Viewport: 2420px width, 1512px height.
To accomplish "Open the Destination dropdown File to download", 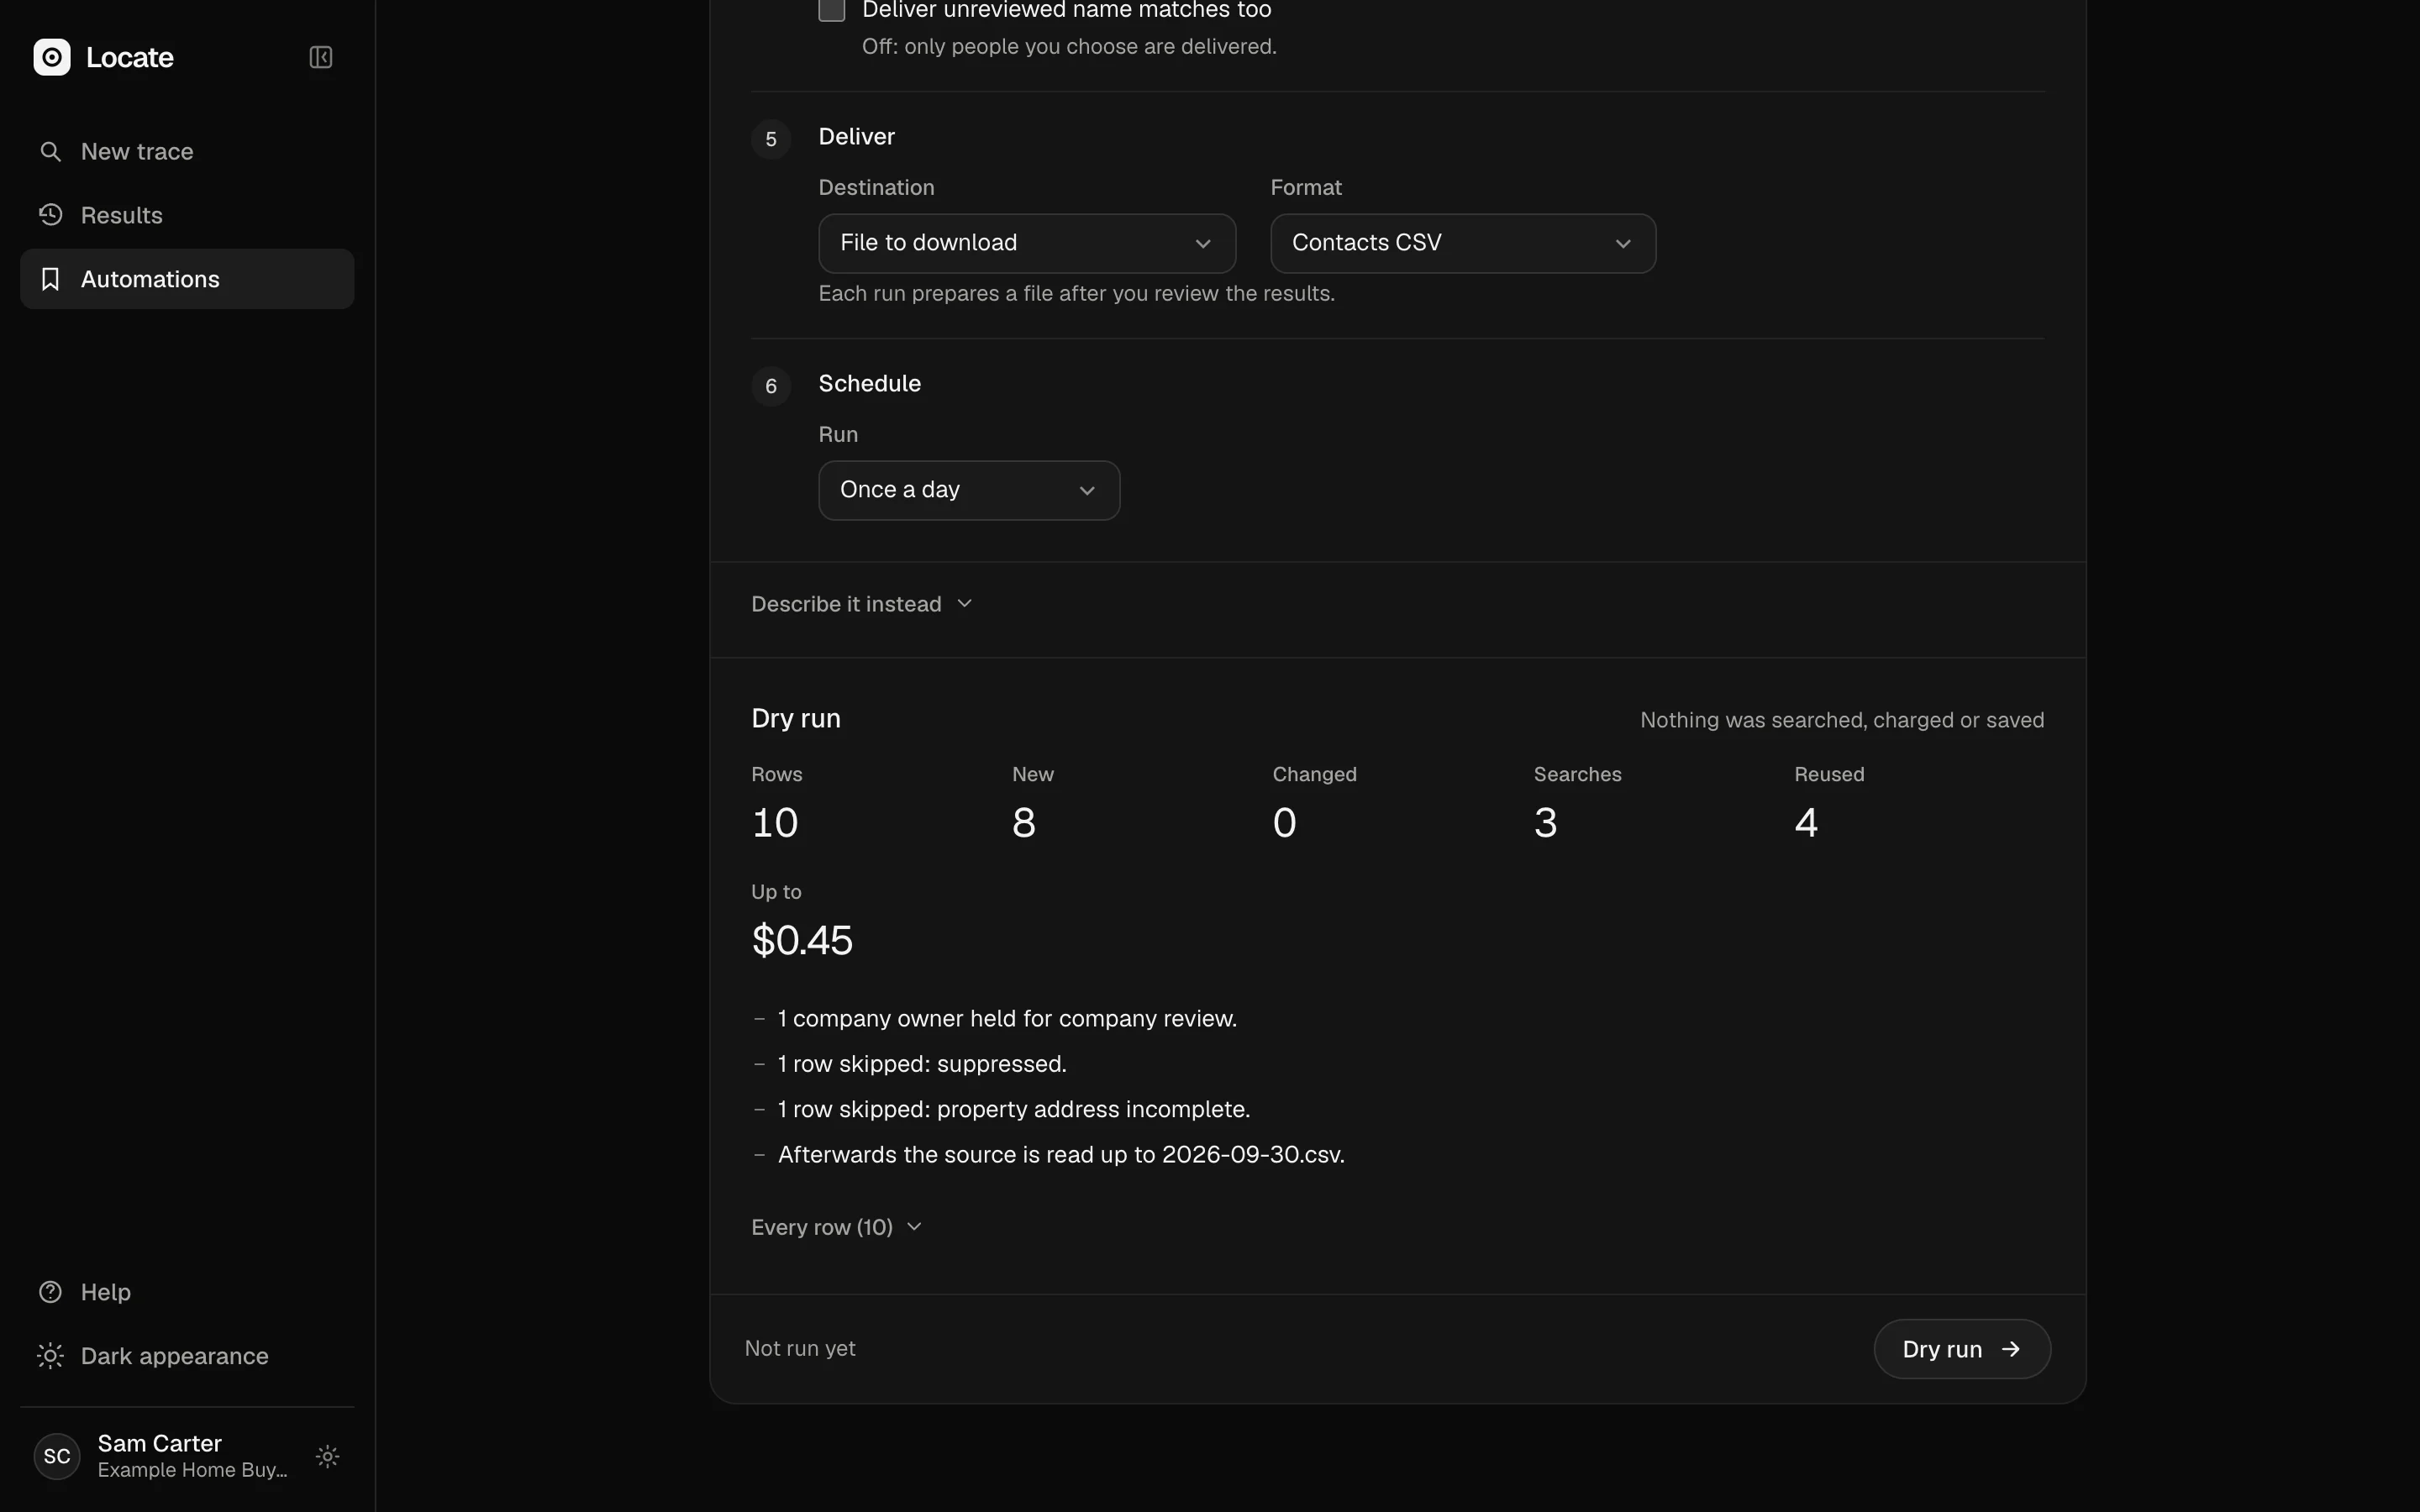I will click(x=1027, y=243).
